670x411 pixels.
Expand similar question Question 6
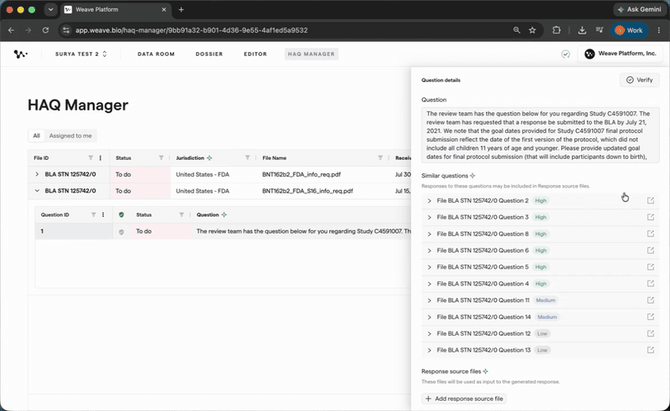(429, 251)
